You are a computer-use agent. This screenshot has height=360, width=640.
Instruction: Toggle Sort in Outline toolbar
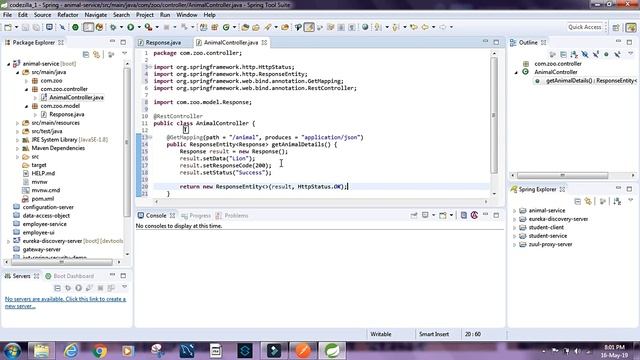(x=574, y=54)
